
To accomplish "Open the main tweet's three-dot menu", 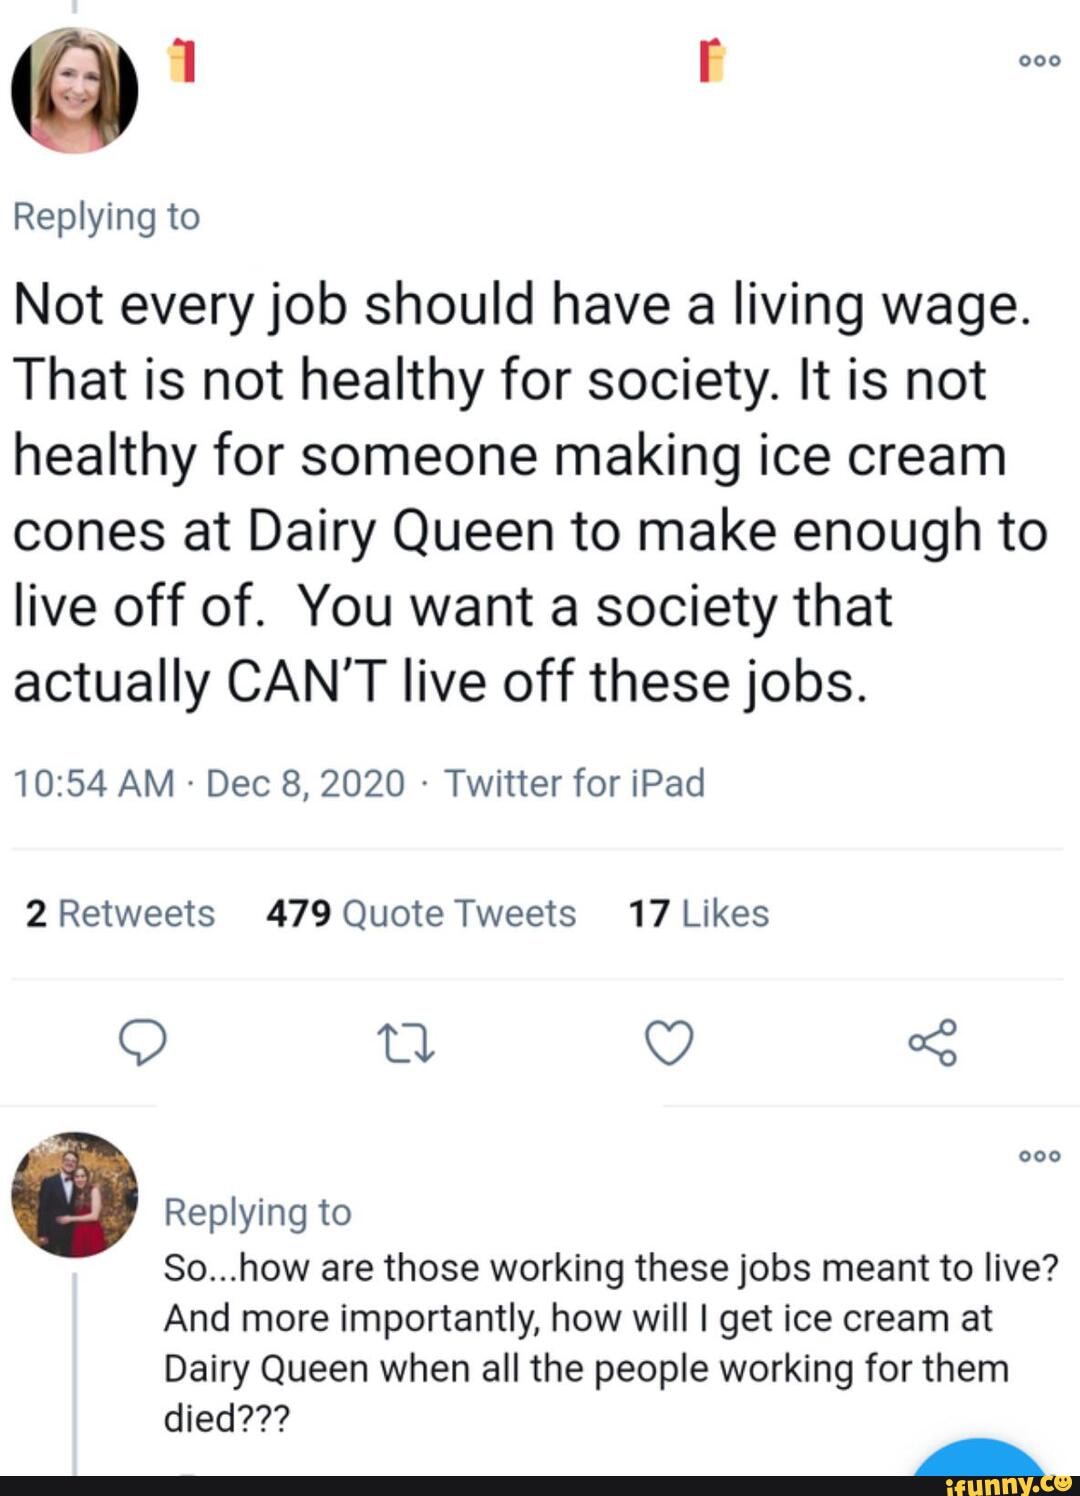I will 1039,60.
